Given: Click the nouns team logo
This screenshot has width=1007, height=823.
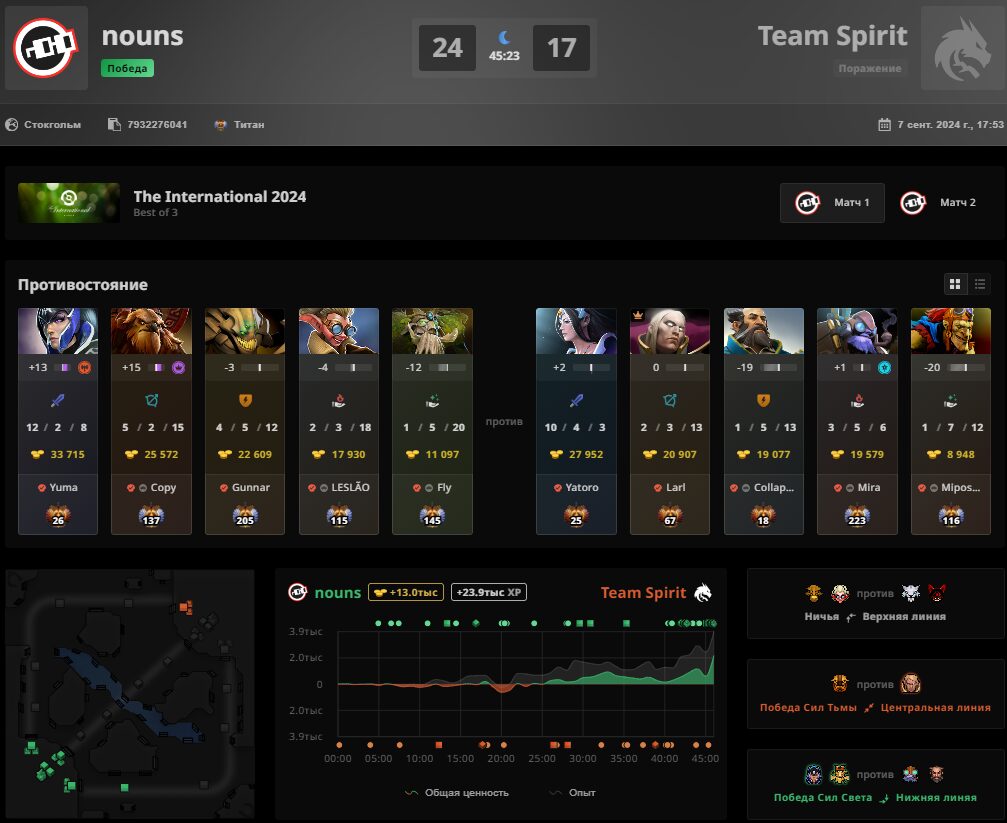Looking at the screenshot, I should point(46,48).
